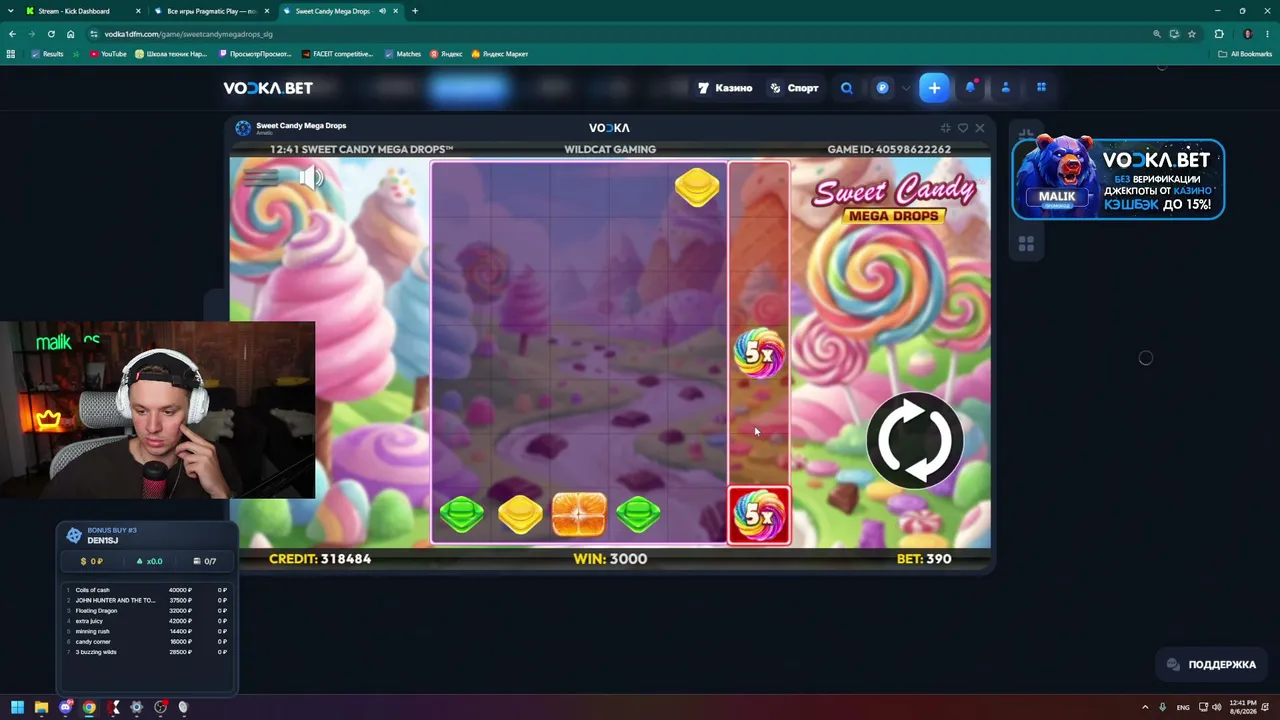Close the Sweet Candy Mega Drops game panel
The image size is (1280, 720).
click(x=980, y=128)
